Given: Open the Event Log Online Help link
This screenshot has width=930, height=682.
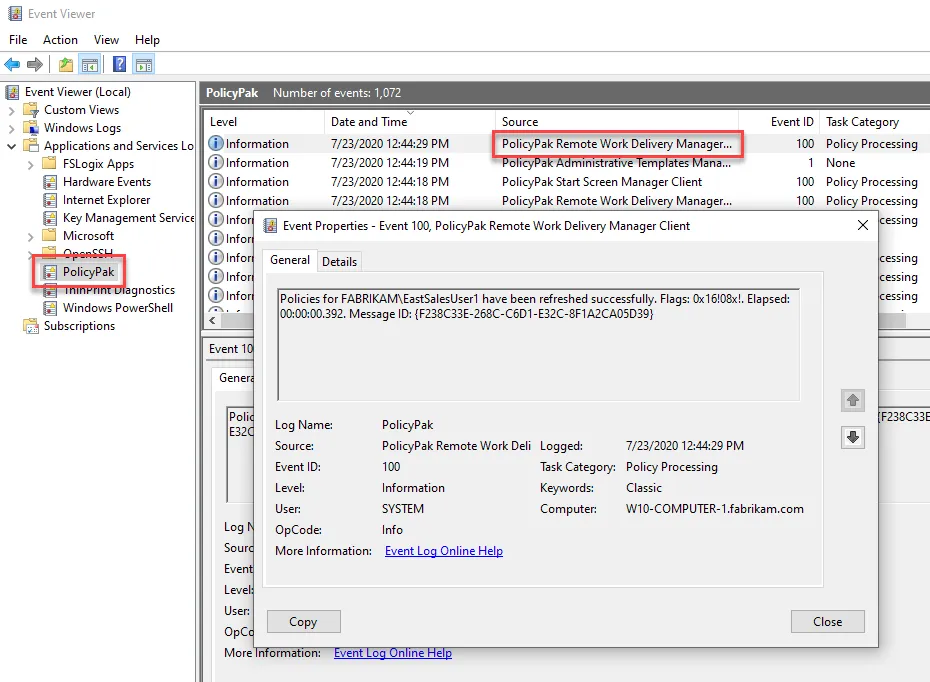Looking at the screenshot, I should pos(443,550).
